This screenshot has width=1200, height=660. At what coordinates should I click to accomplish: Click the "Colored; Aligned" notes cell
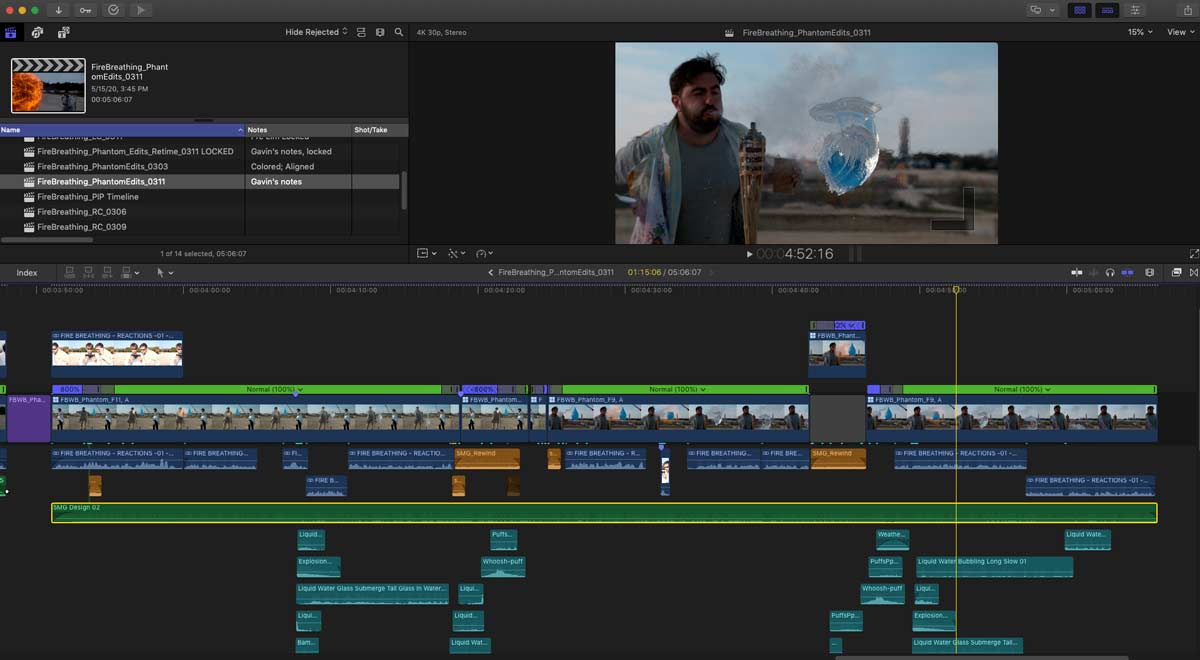[x=282, y=166]
